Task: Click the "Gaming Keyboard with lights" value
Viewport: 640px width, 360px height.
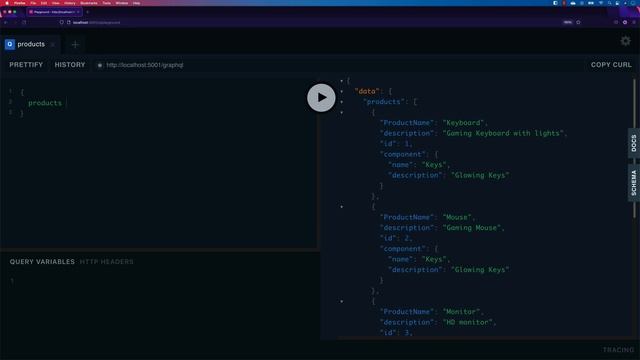Action: coord(503,133)
